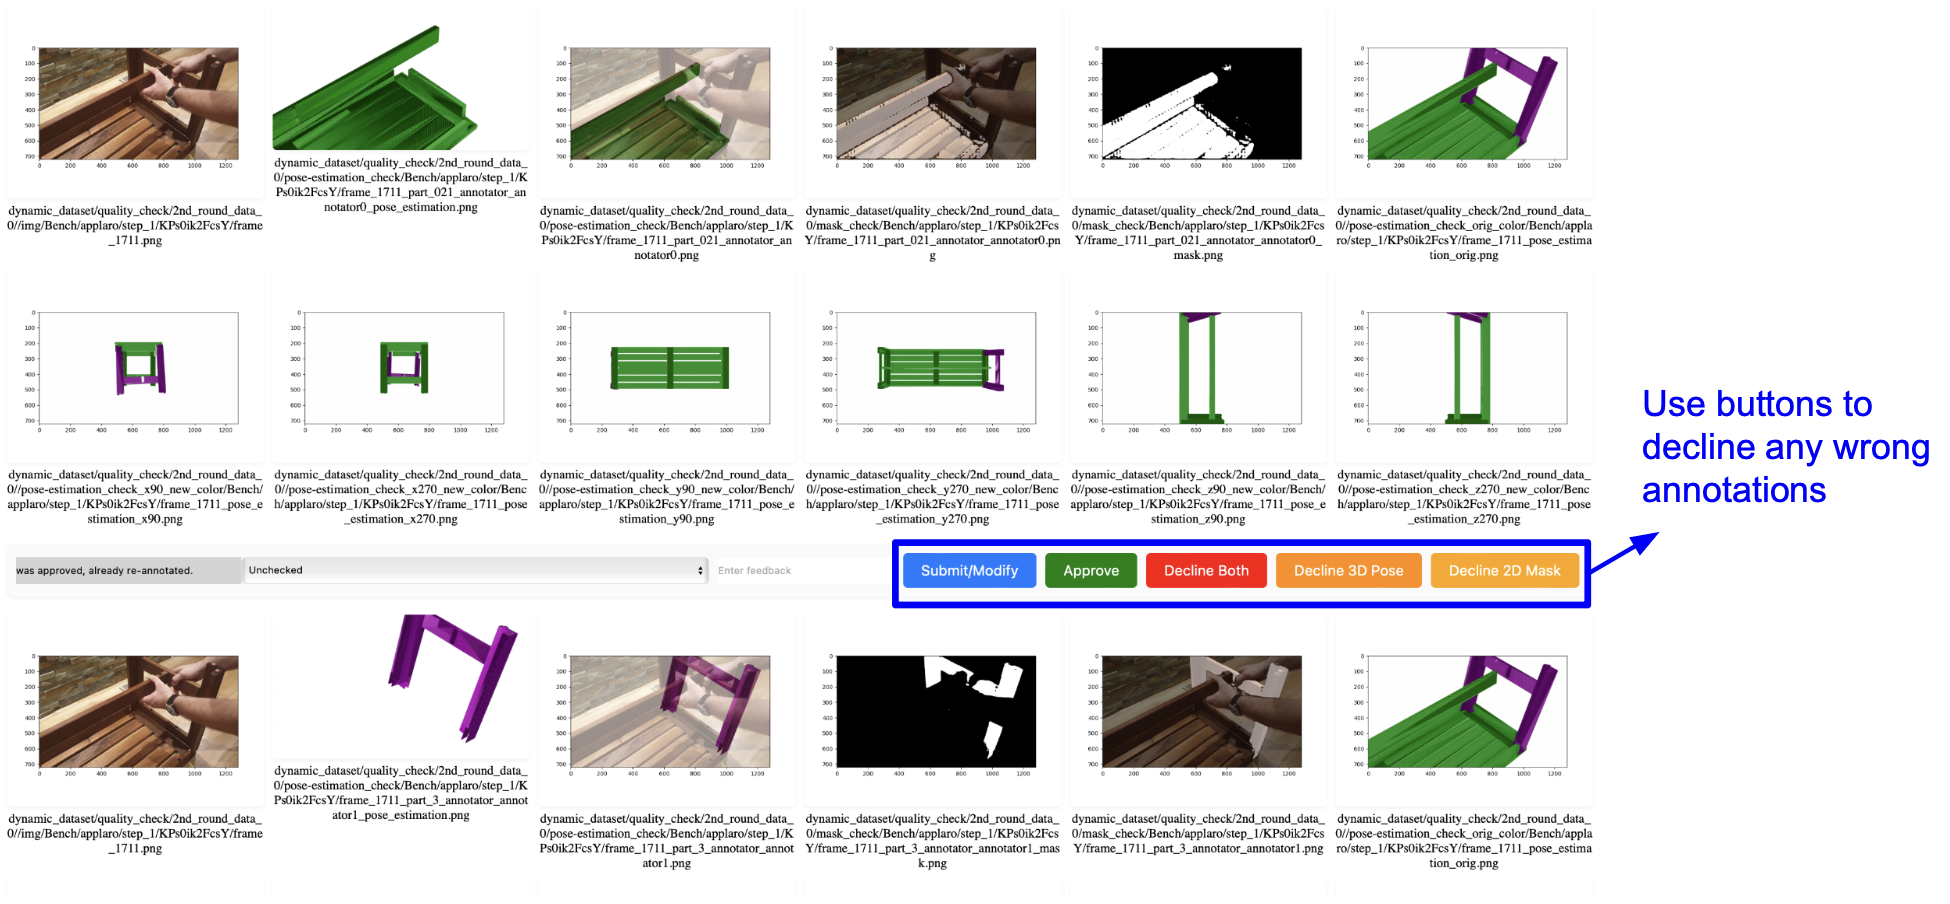Decline the 3D pose annotation
1950x904 pixels.
point(1348,570)
